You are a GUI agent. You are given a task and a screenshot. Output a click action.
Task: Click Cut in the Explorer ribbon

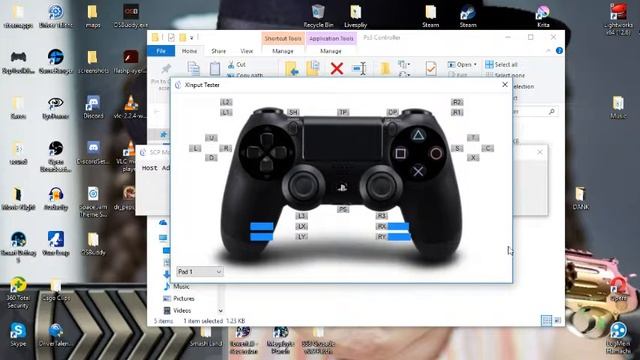[x=237, y=64]
